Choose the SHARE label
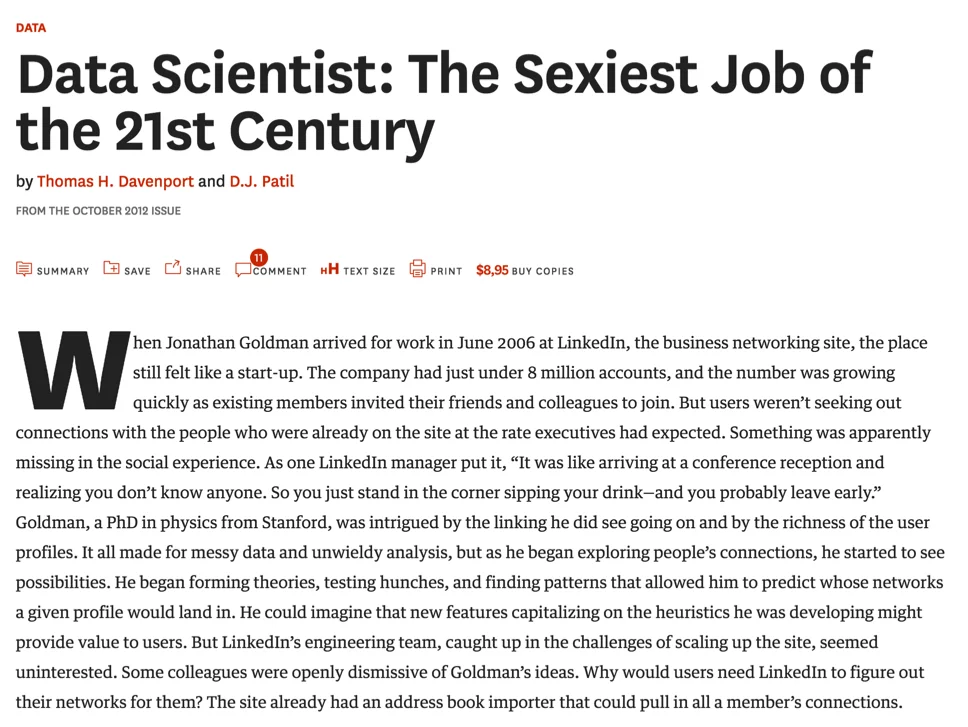 pyautogui.click(x=203, y=271)
